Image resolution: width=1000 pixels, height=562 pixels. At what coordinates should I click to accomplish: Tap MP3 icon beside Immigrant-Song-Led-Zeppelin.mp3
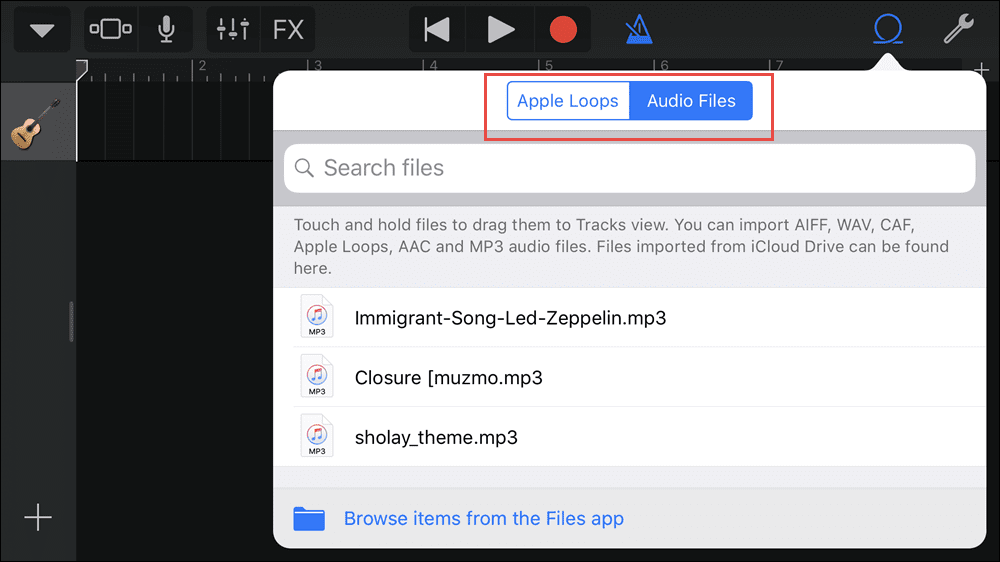tap(317, 317)
